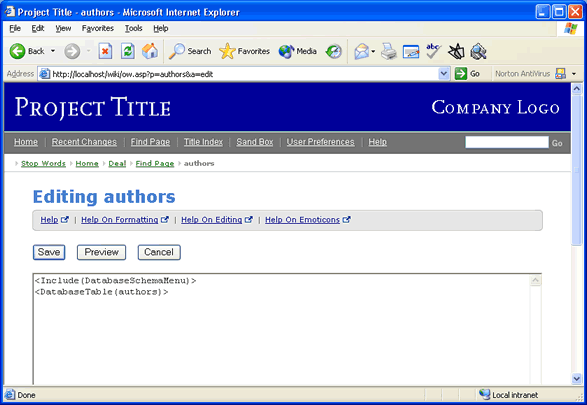Click the textarea scrollbar up arrow
587x405 pixels.
[x=536, y=280]
